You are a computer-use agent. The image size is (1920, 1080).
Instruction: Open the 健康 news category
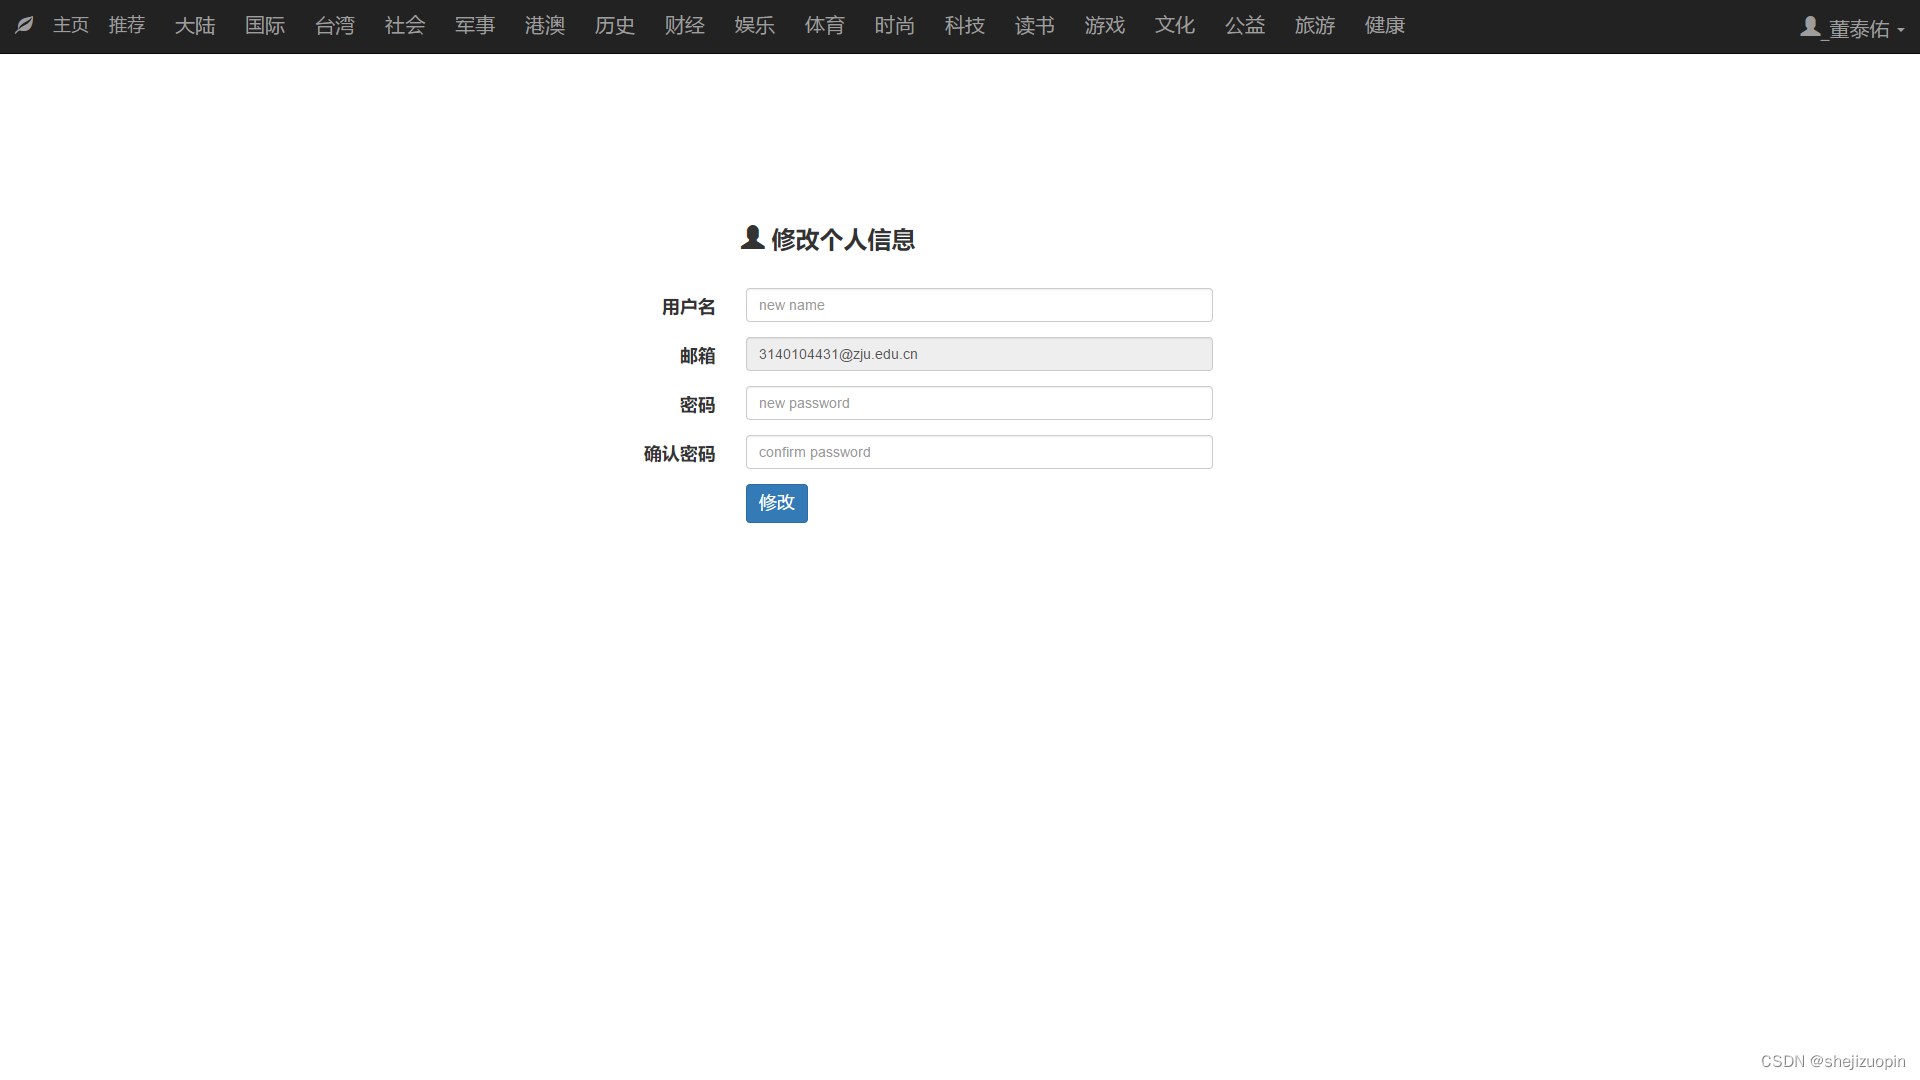click(1385, 25)
